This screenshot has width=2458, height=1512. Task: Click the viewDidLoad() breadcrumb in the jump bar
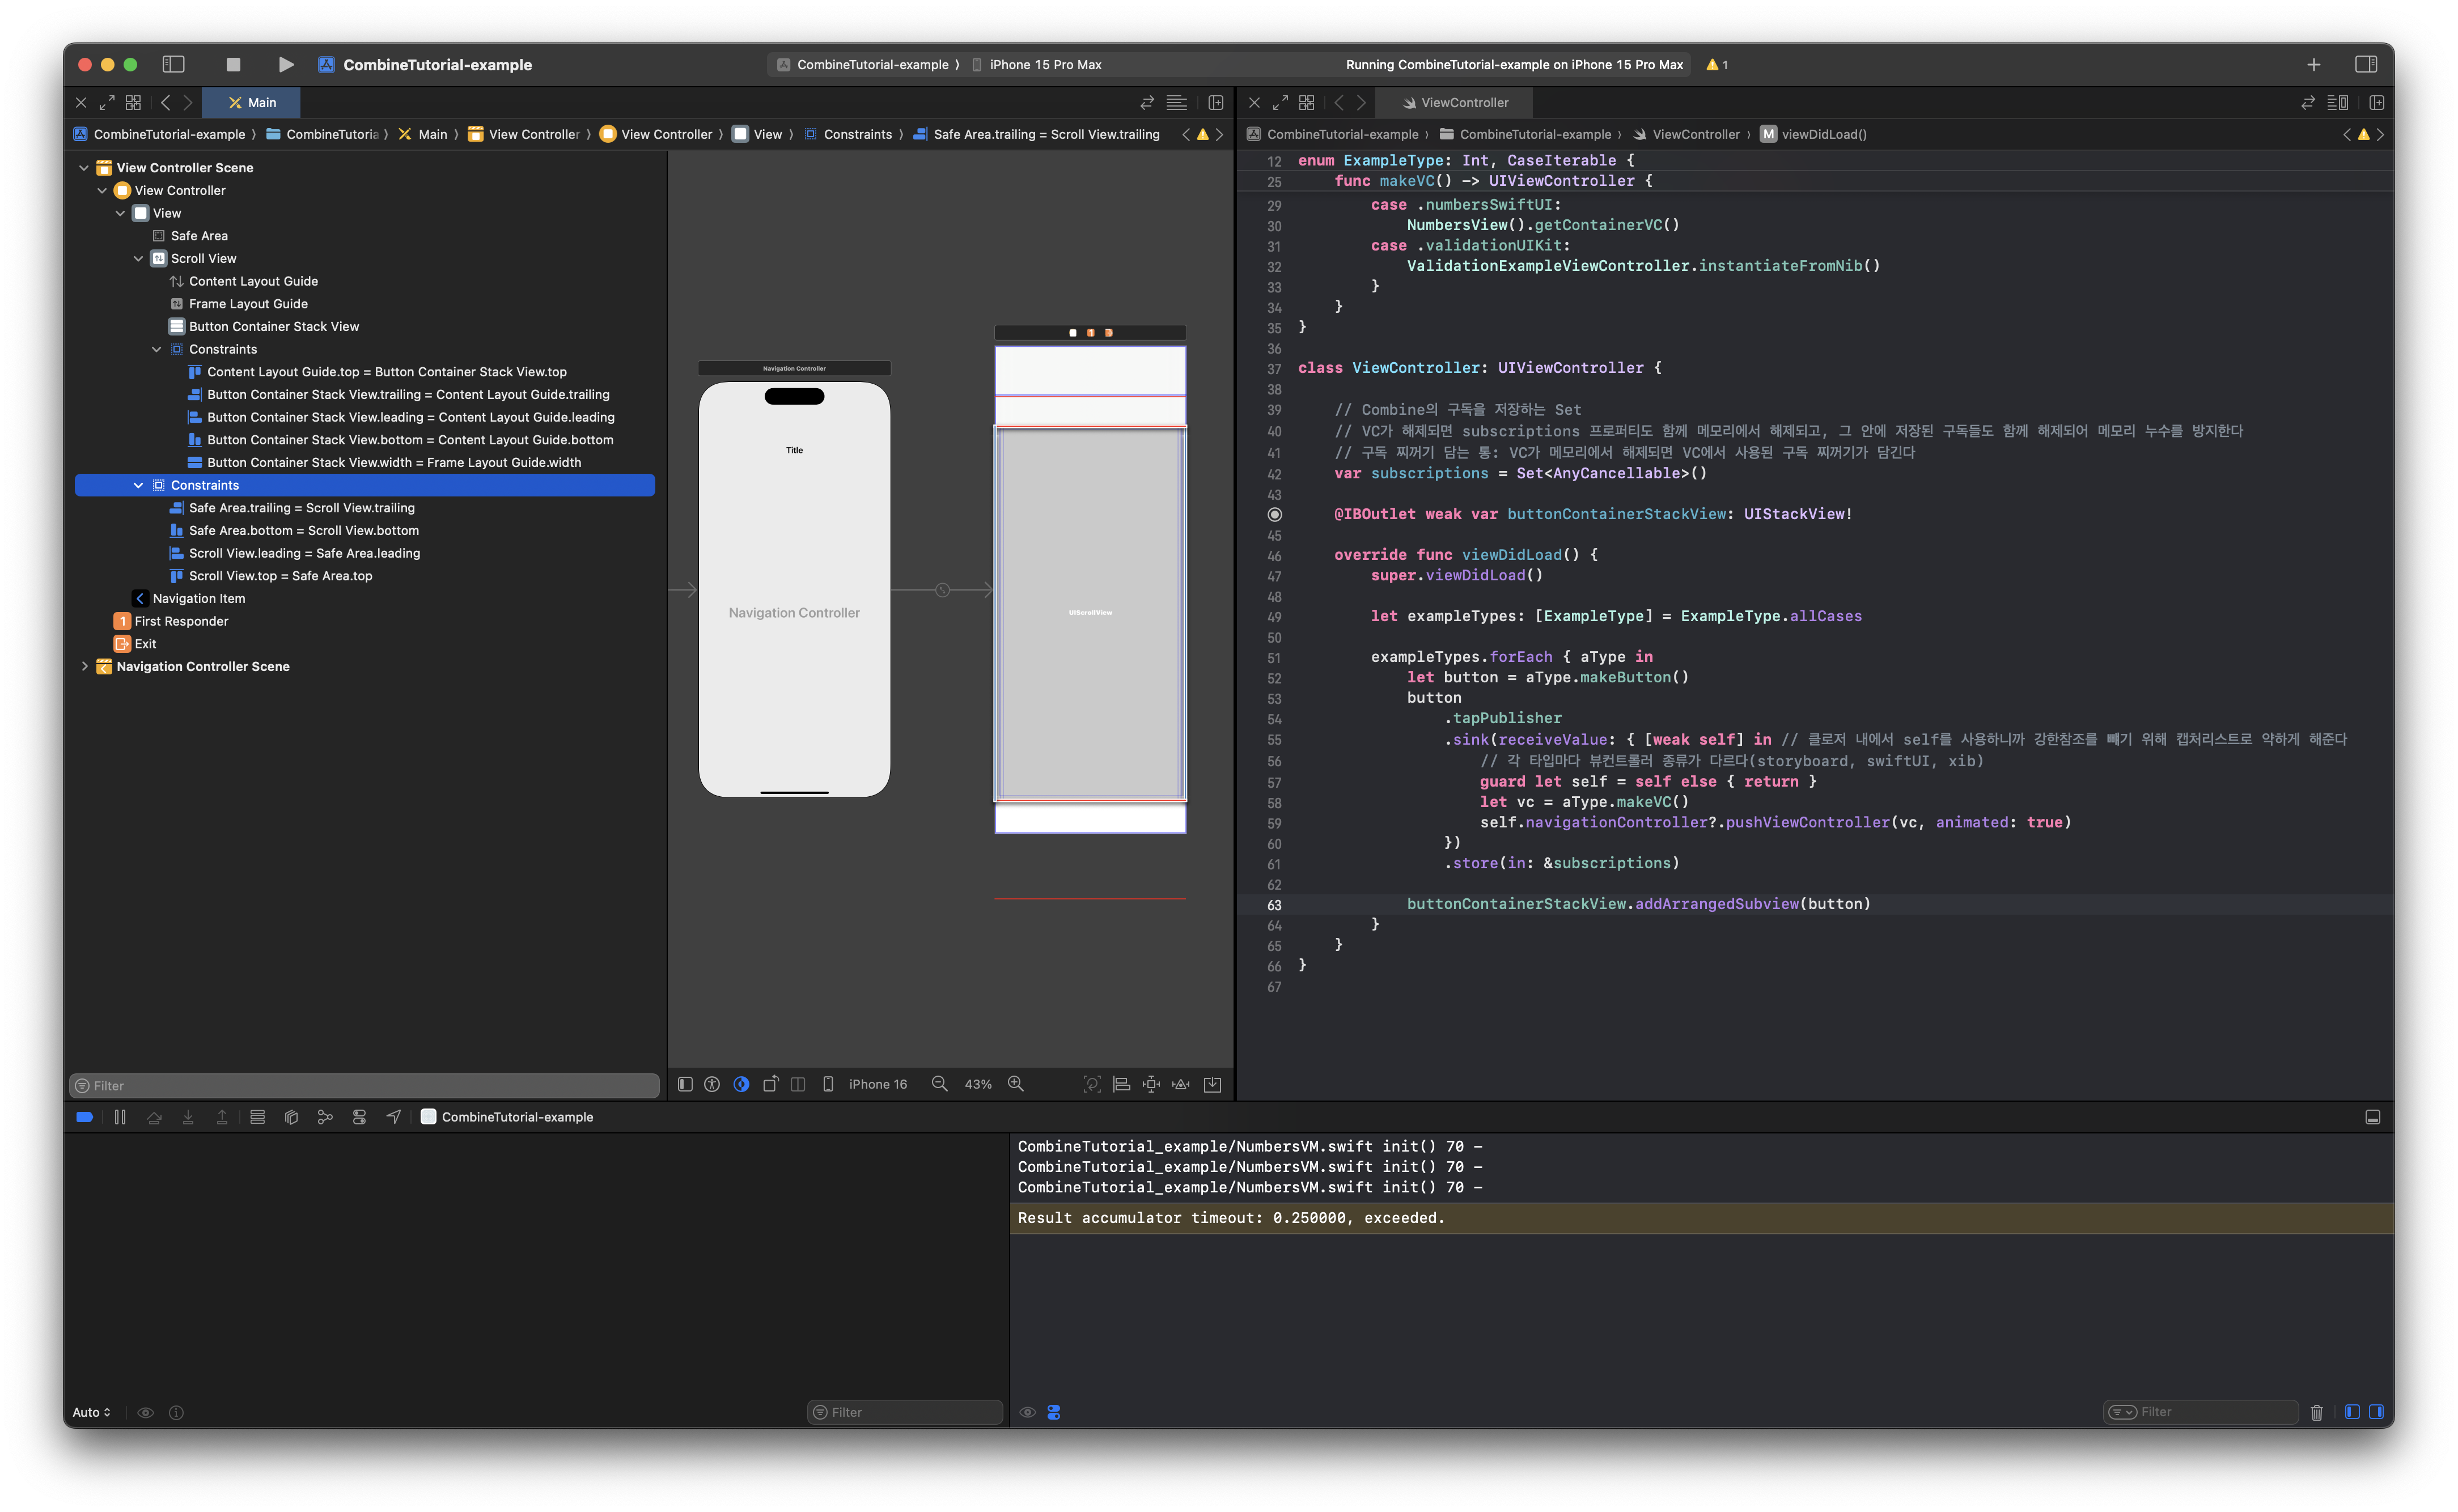tap(1814, 134)
